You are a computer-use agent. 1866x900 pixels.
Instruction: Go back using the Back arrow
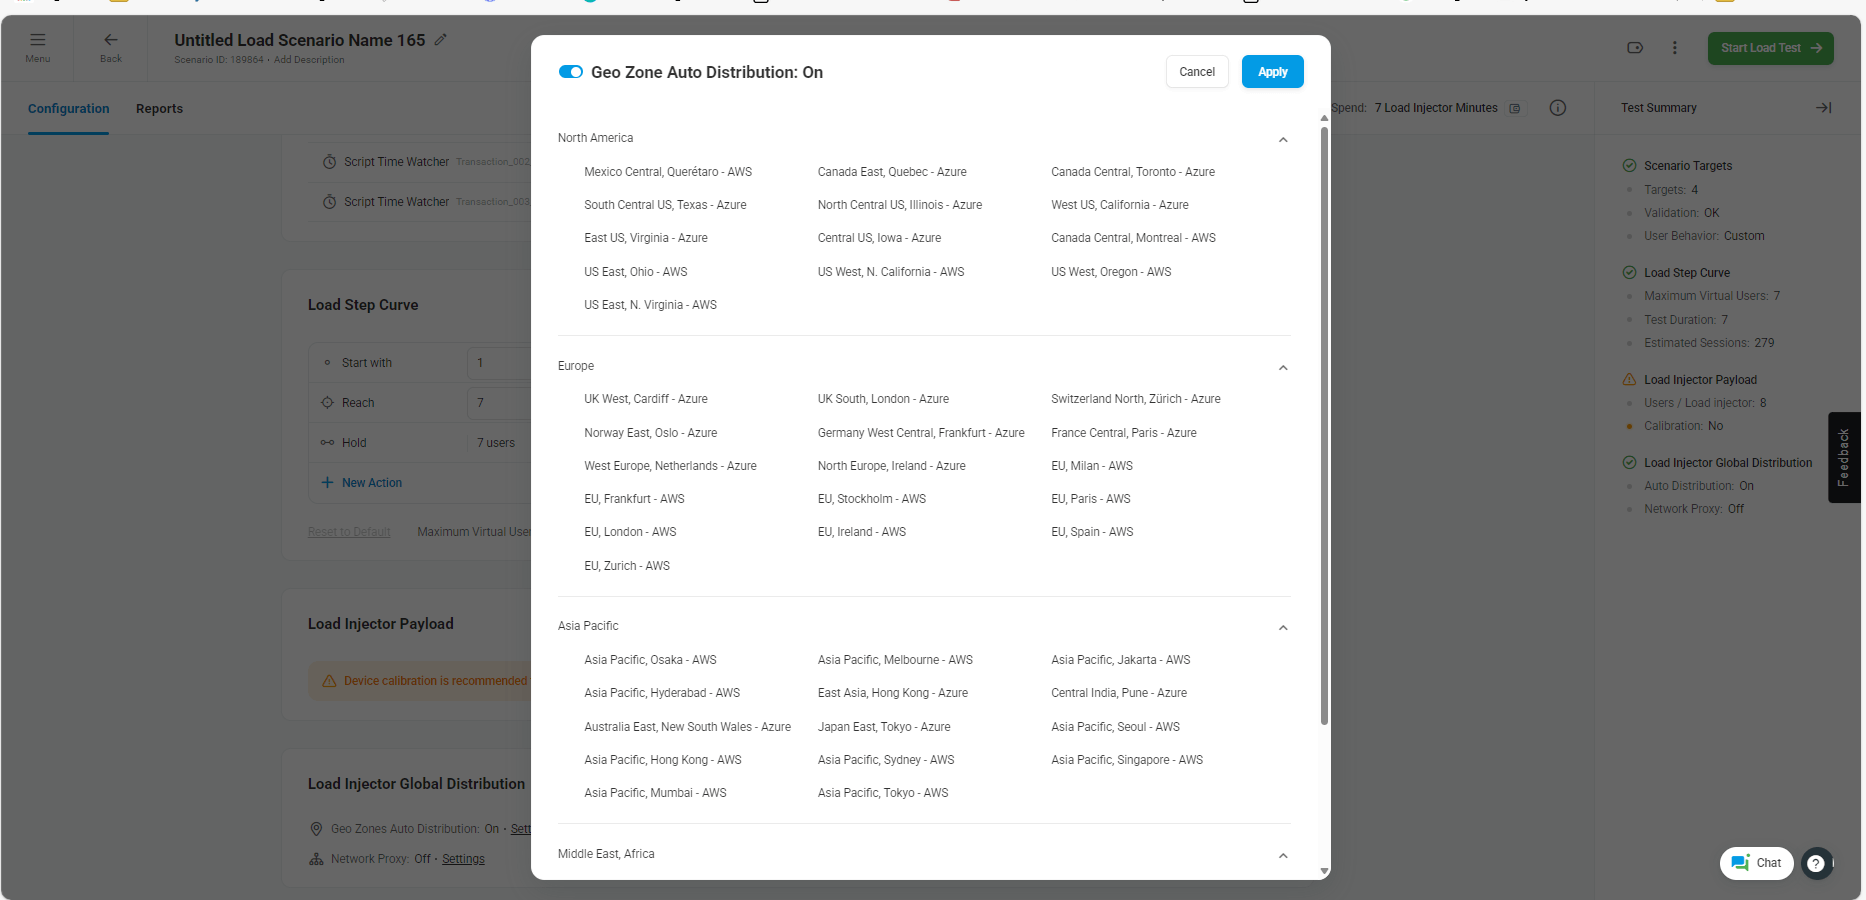(111, 40)
